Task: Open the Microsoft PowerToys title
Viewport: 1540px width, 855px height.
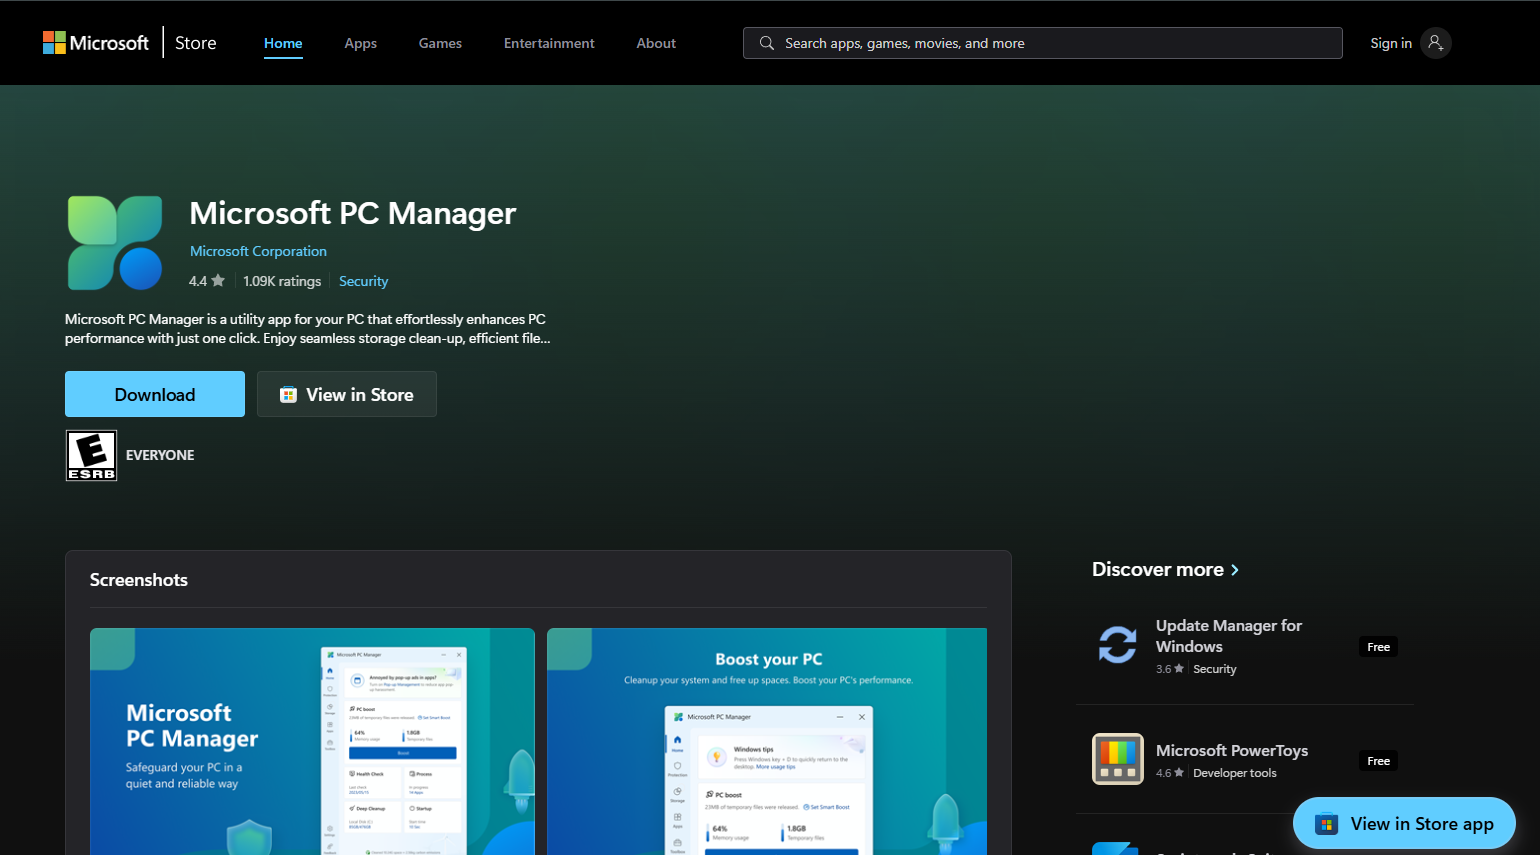Action: tap(1232, 750)
